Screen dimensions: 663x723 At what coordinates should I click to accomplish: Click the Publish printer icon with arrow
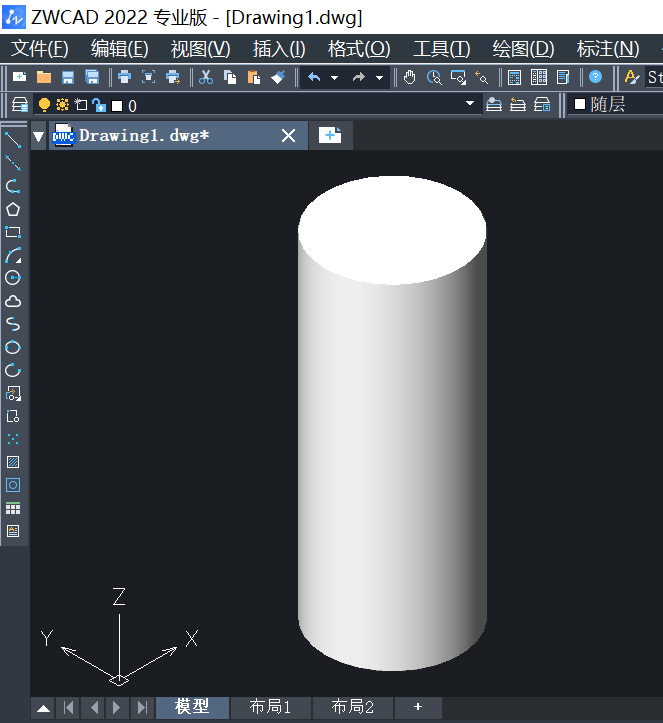pos(173,77)
